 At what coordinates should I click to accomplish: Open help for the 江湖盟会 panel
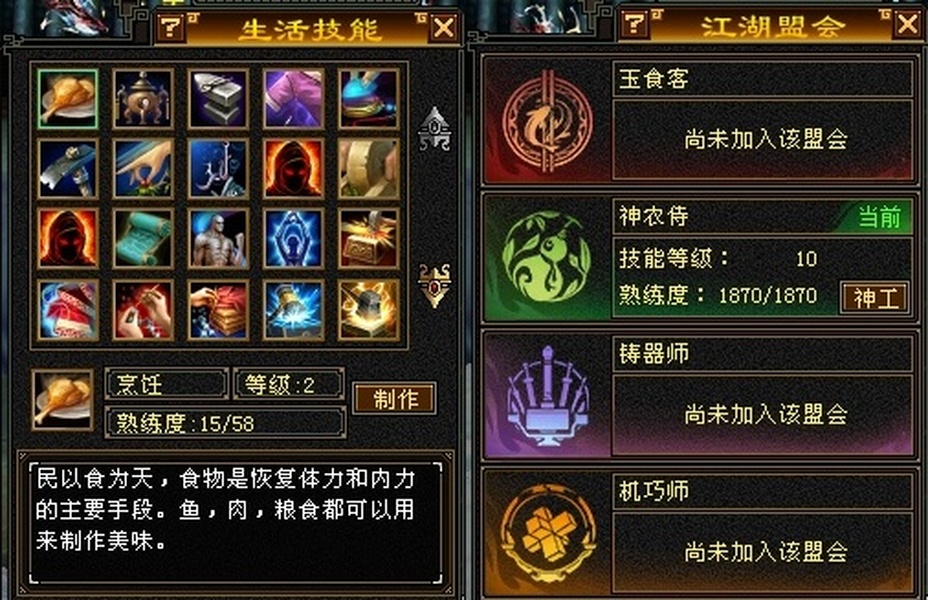(636, 24)
